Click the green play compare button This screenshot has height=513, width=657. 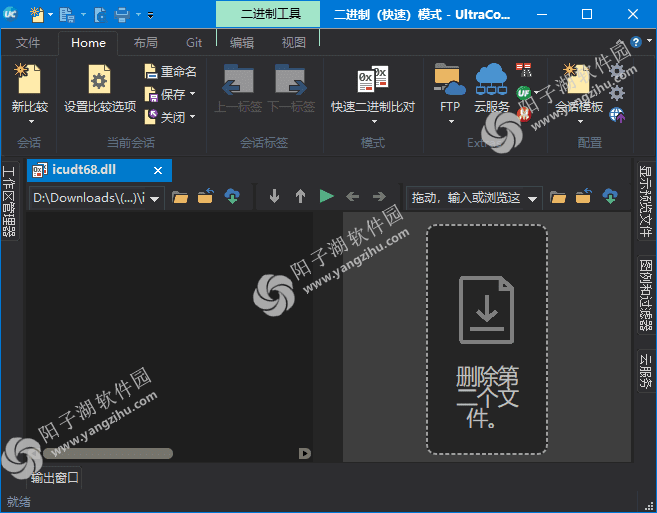pyautogui.click(x=326, y=196)
